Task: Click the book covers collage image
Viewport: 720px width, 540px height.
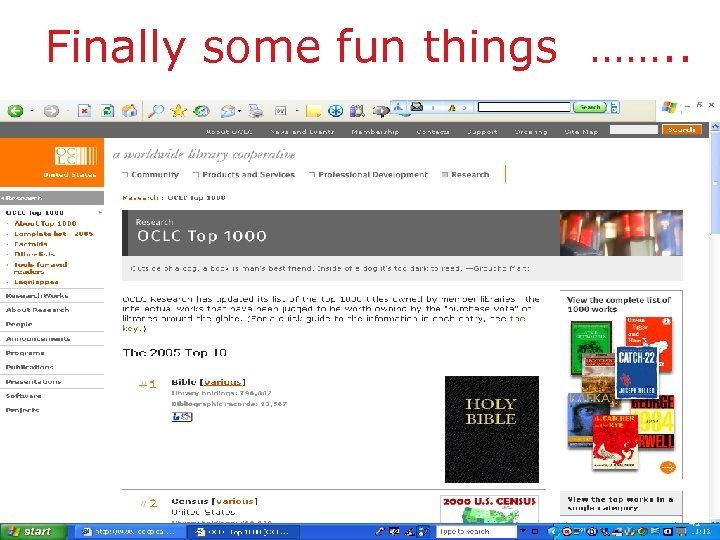Action: click(x=621, y=394)
